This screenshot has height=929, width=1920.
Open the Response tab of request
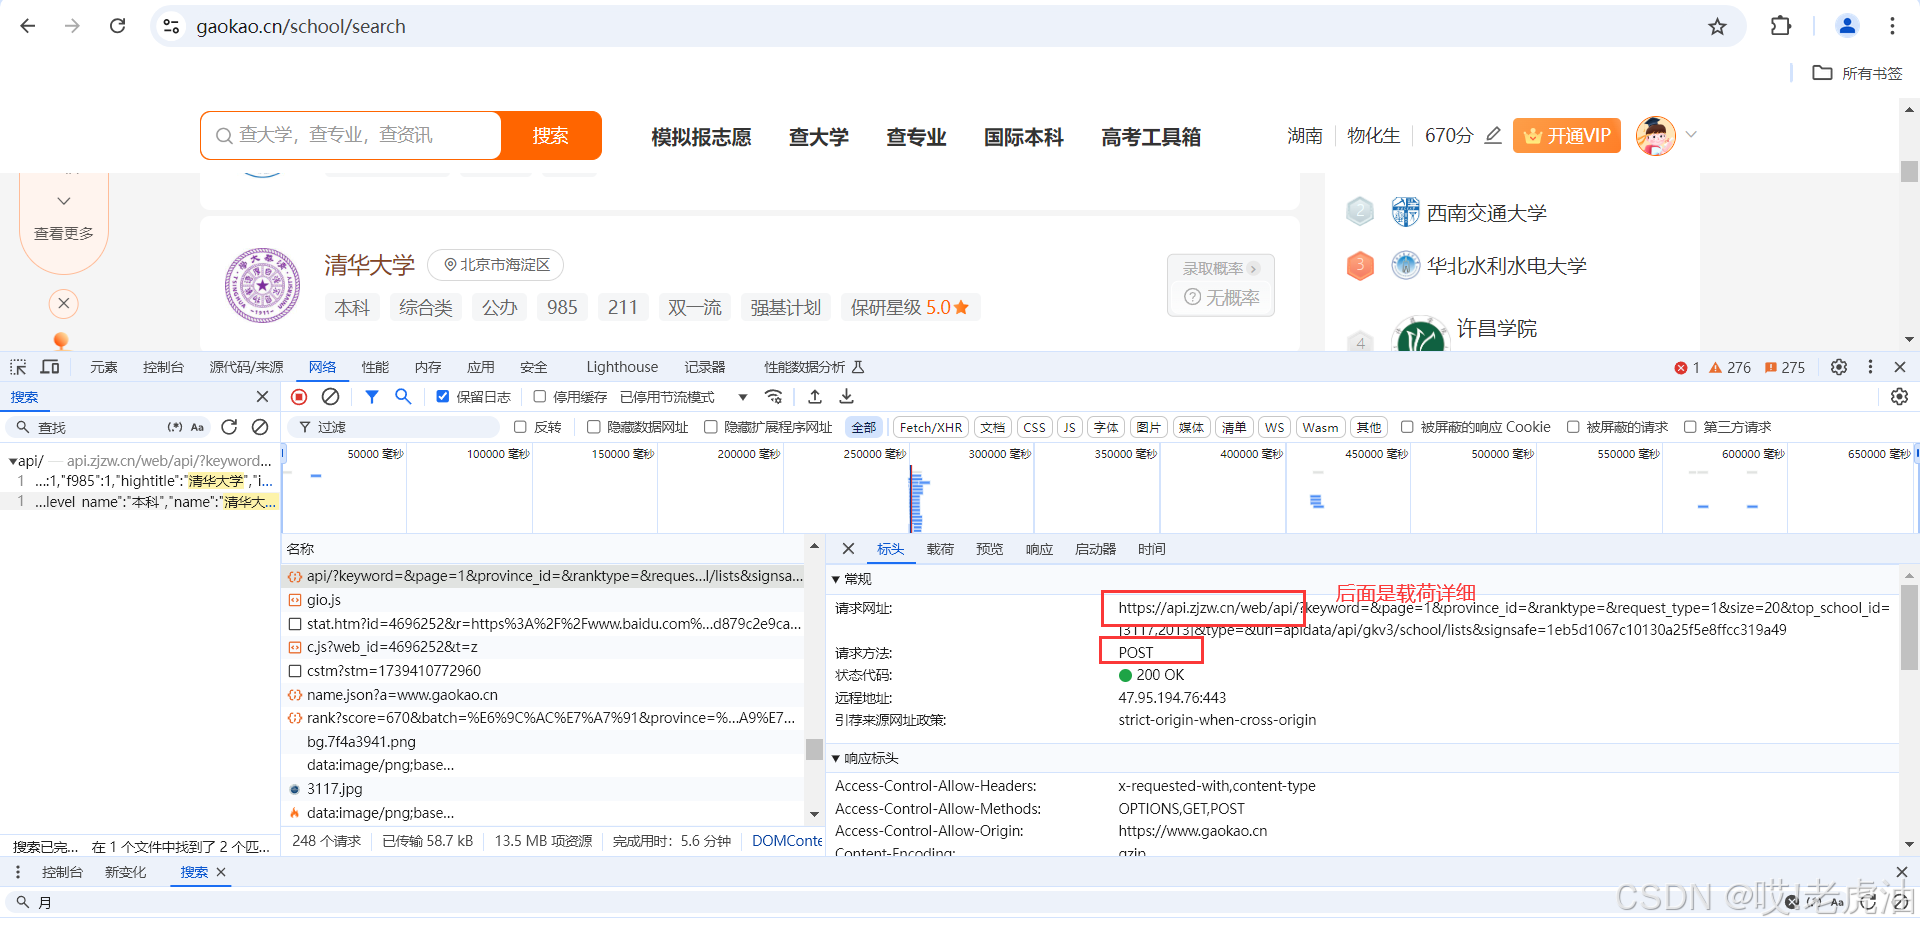point(1039,549)
